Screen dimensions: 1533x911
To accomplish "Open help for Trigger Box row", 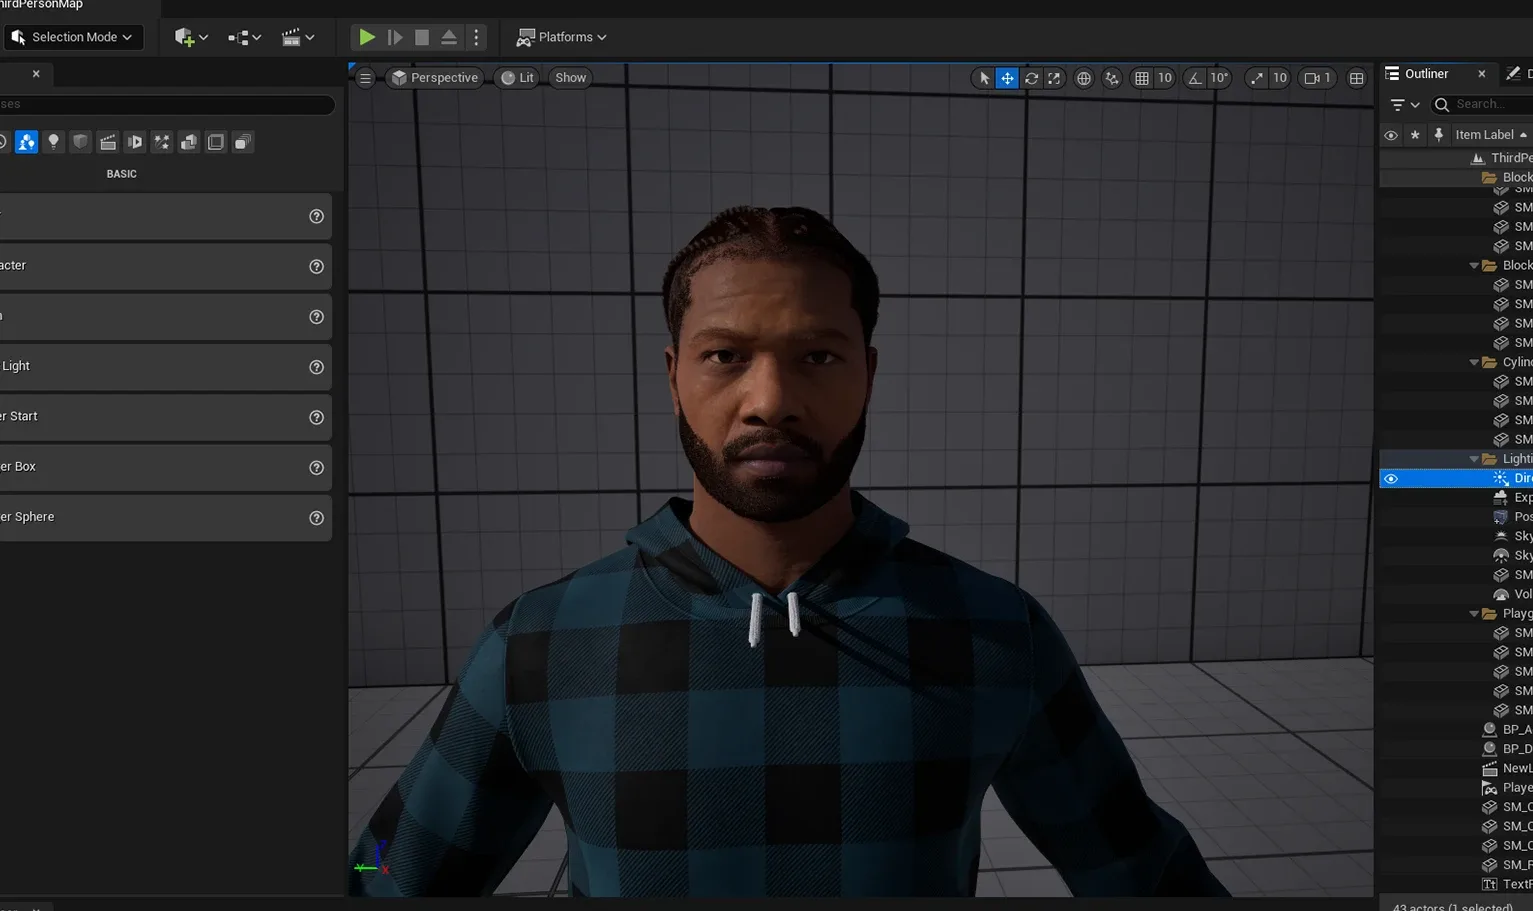I will [316, 468].
